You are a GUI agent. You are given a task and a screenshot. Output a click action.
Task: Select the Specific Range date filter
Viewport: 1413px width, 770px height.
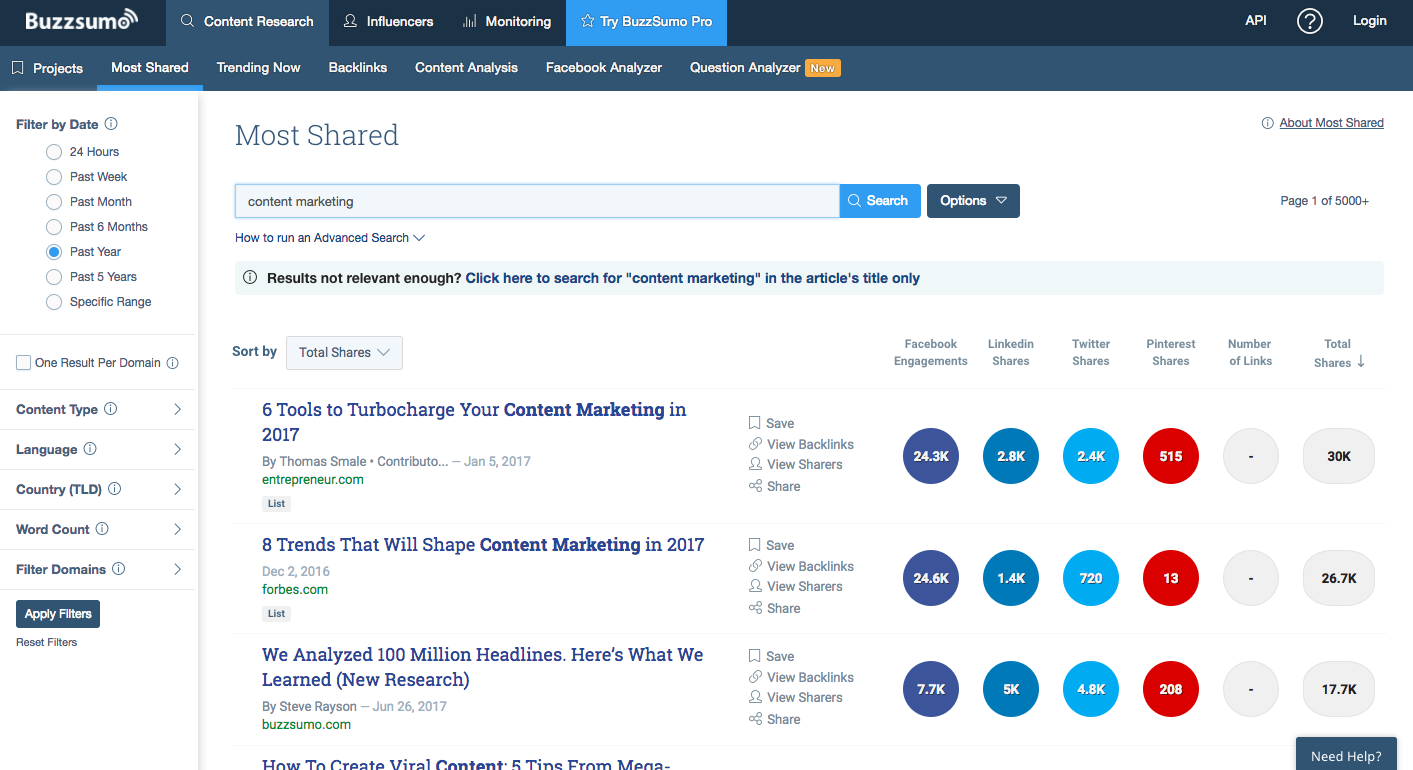click(54, 302)
